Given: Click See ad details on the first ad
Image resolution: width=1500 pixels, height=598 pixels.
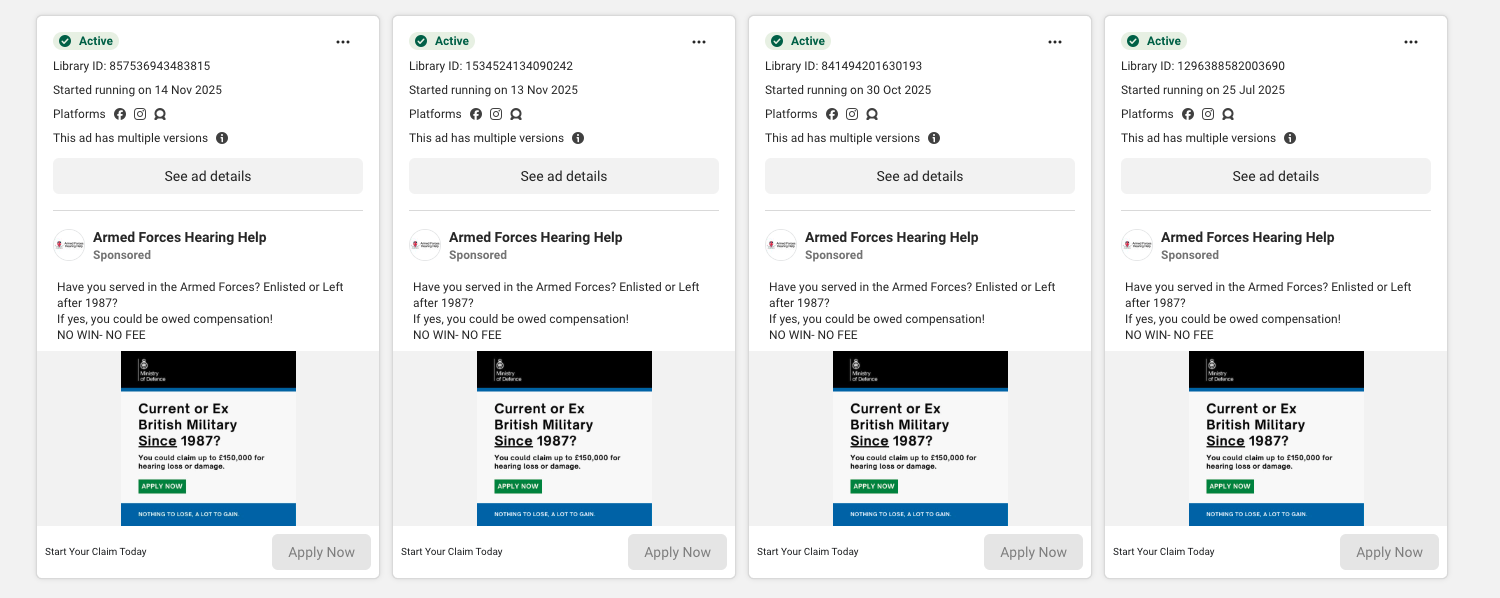Looking at the screenshot, I should (x=208, y=175).
